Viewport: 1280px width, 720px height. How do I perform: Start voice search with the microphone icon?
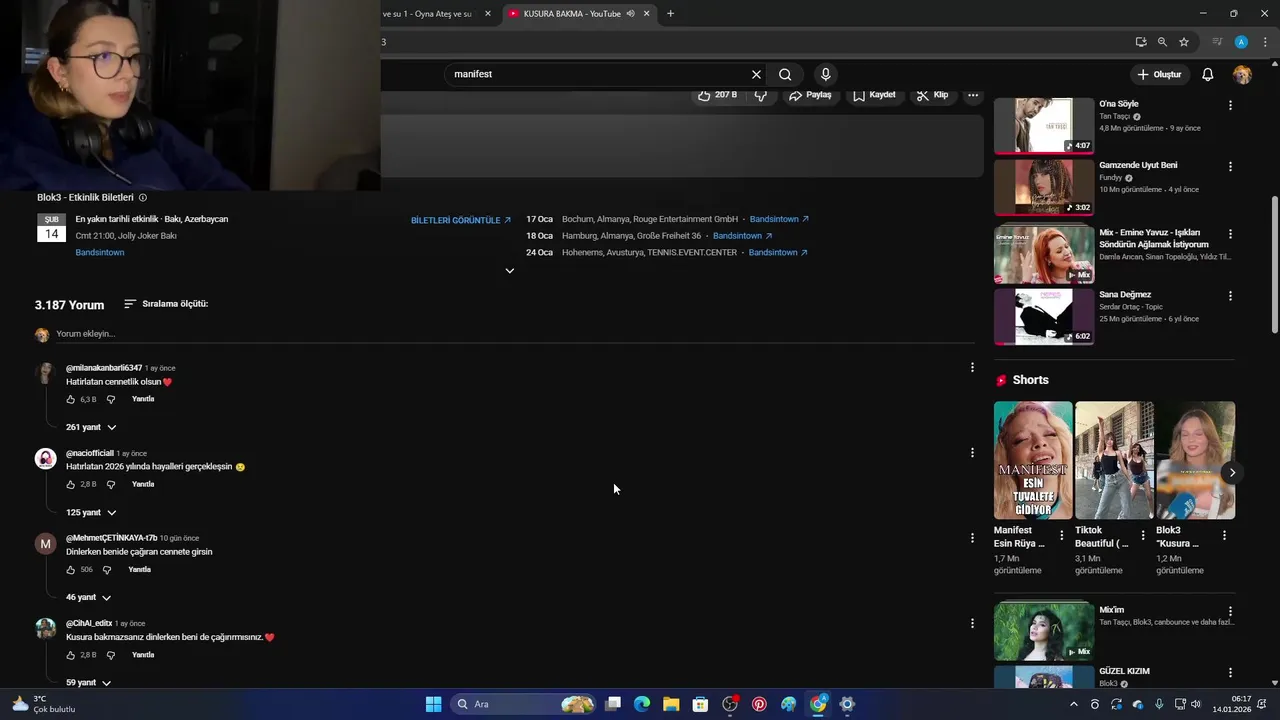click(x=825, y=74)
